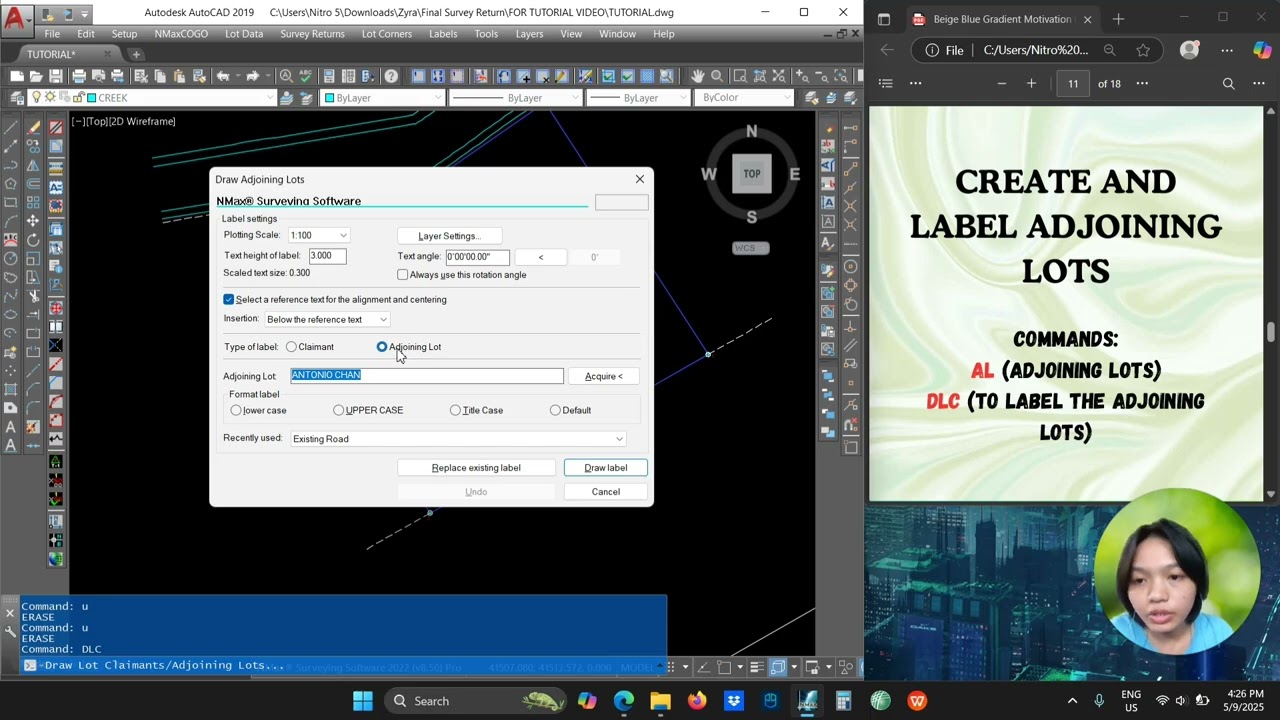This screenshot has height=720, width=1280.
Task: Zoom in with the PDF viewer plus button
Action: 1031,83
